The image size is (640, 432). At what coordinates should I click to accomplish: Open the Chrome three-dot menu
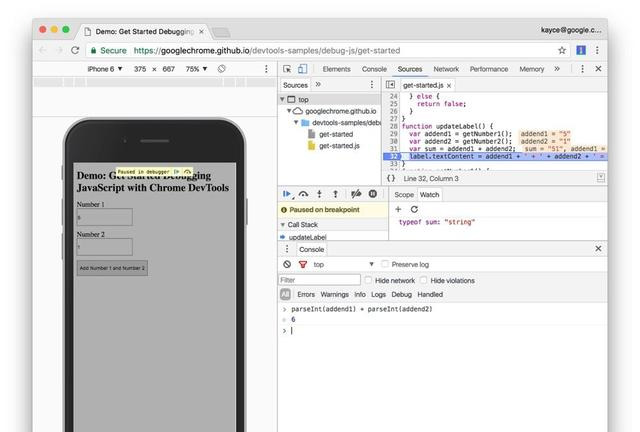tap(597, 50)
